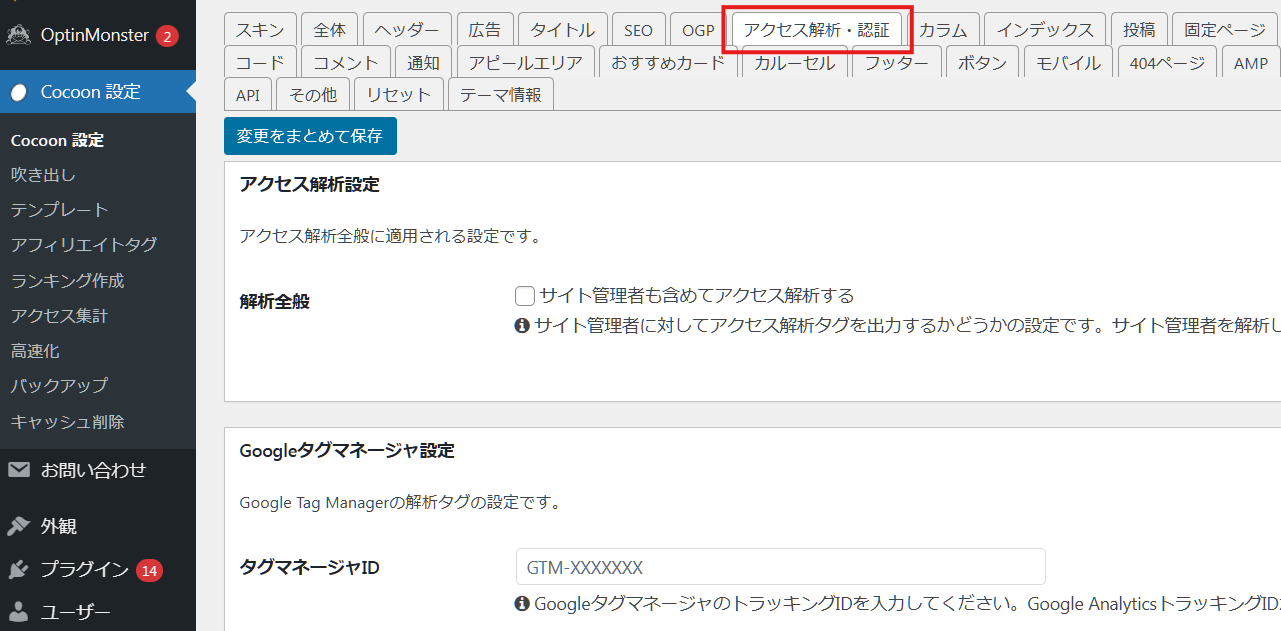Screen dimensions: 1281x631
Task: Switch to the SEO tab
Action: coord(631,30)
